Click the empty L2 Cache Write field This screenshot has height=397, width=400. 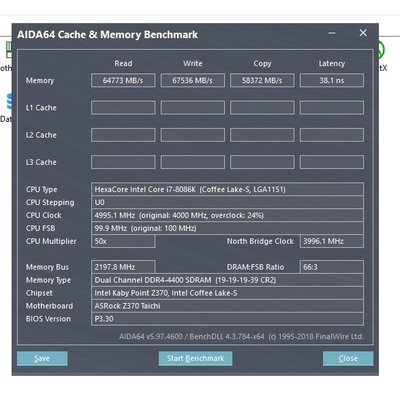pos(193,135)
